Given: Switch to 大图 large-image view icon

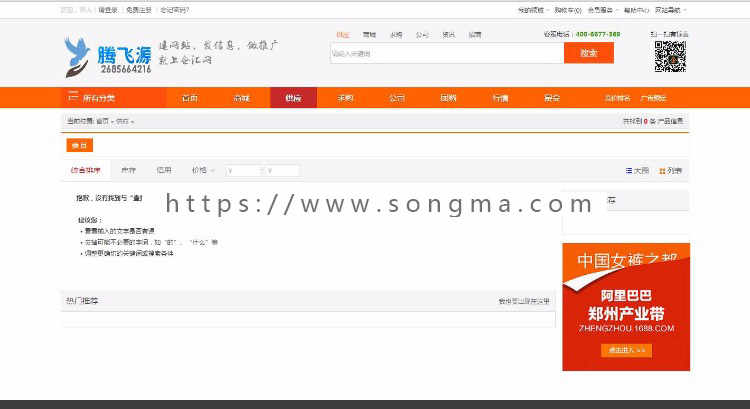Looking at the screenshot, I should (629, 170).
